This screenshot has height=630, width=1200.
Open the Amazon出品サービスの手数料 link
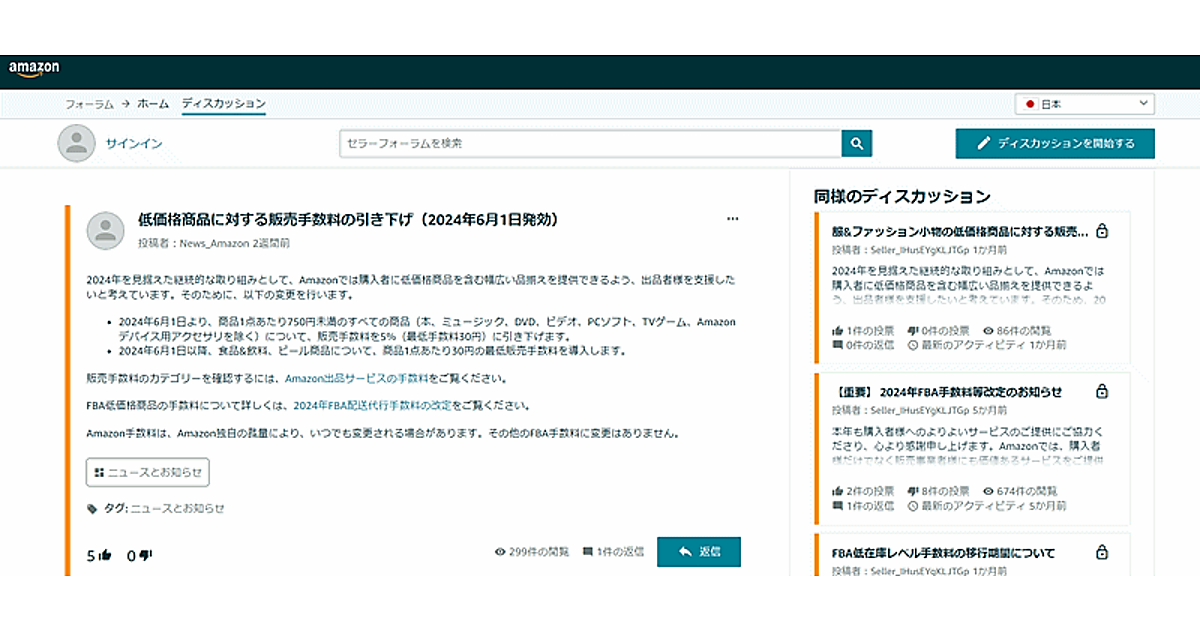tap(356, 379)
